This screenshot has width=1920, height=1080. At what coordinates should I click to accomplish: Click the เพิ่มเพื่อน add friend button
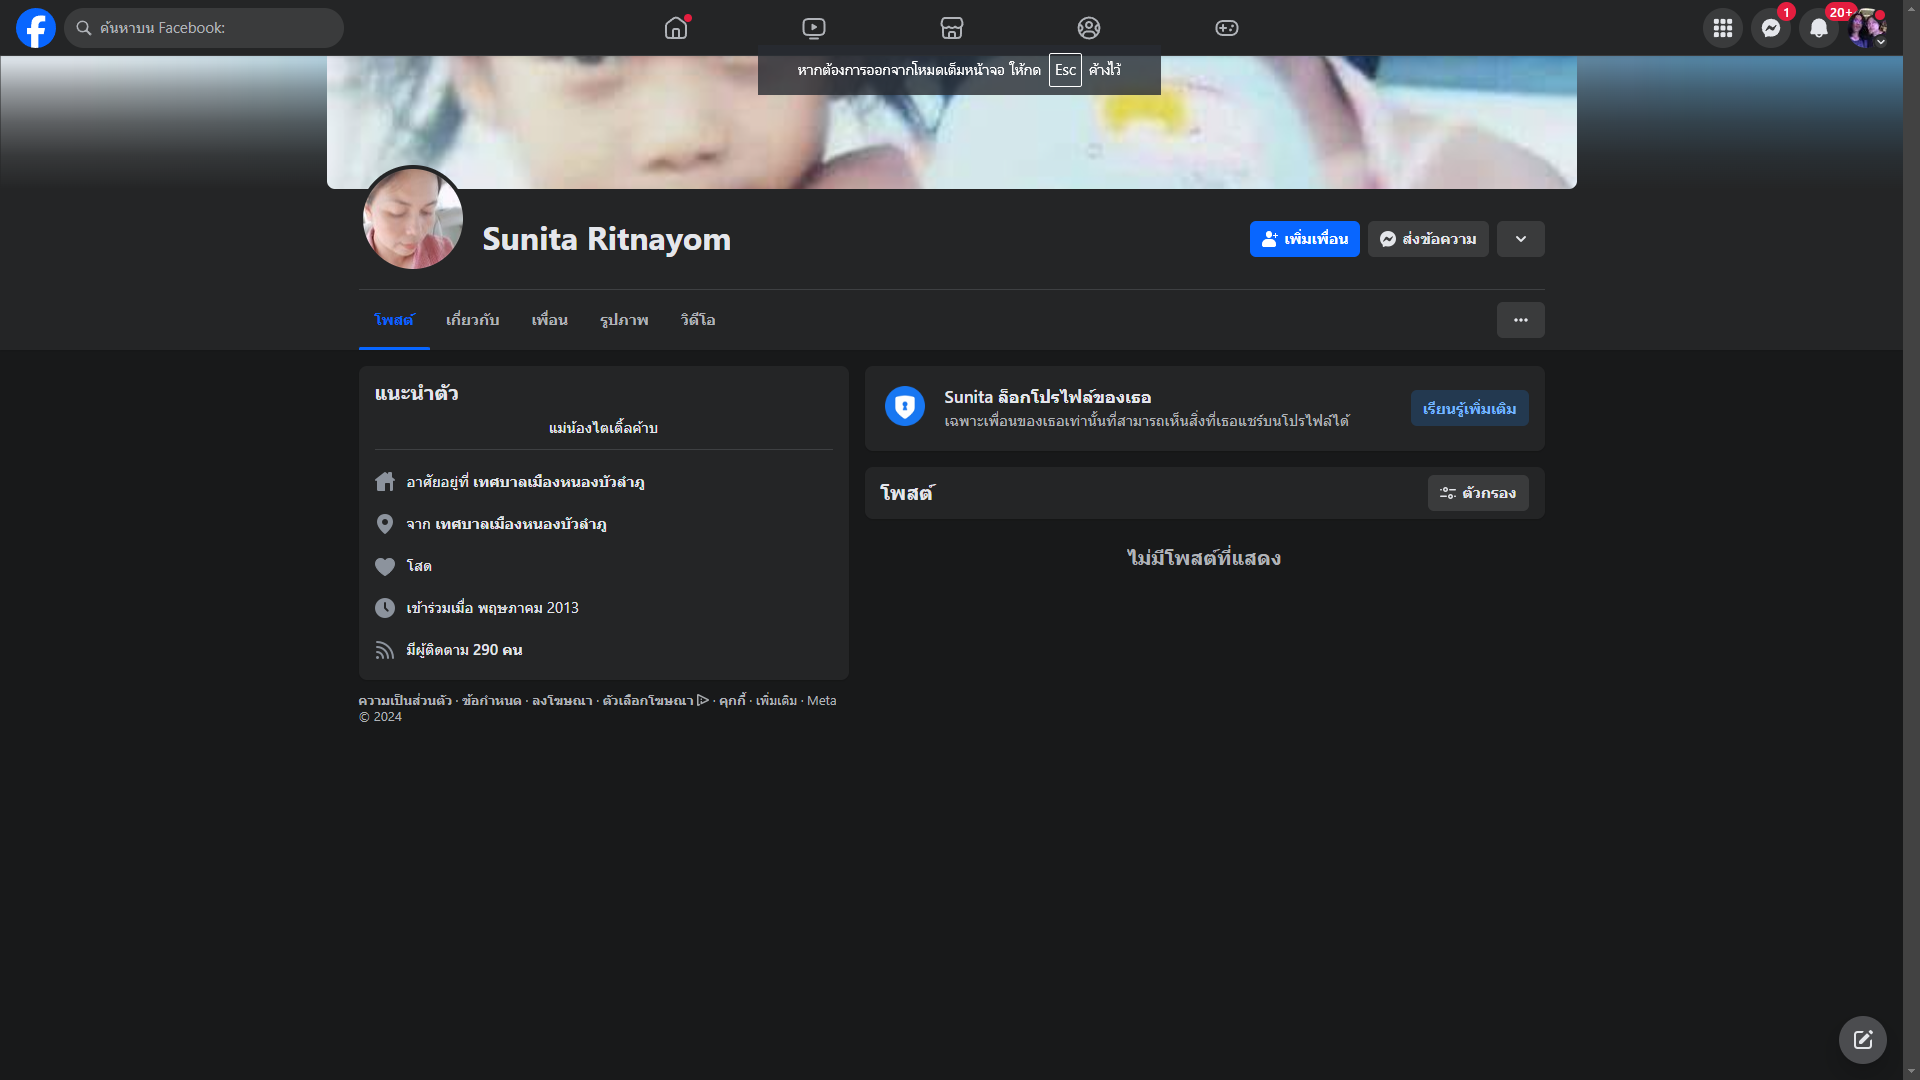(x=1304, y=239)
